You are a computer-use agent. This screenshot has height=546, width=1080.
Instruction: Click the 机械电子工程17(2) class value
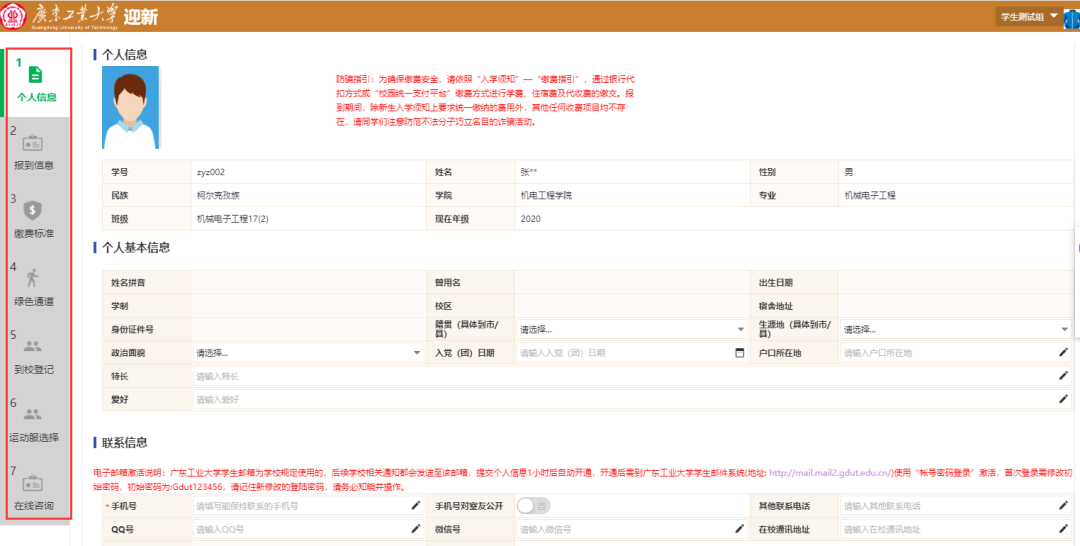tap(232, 219)
